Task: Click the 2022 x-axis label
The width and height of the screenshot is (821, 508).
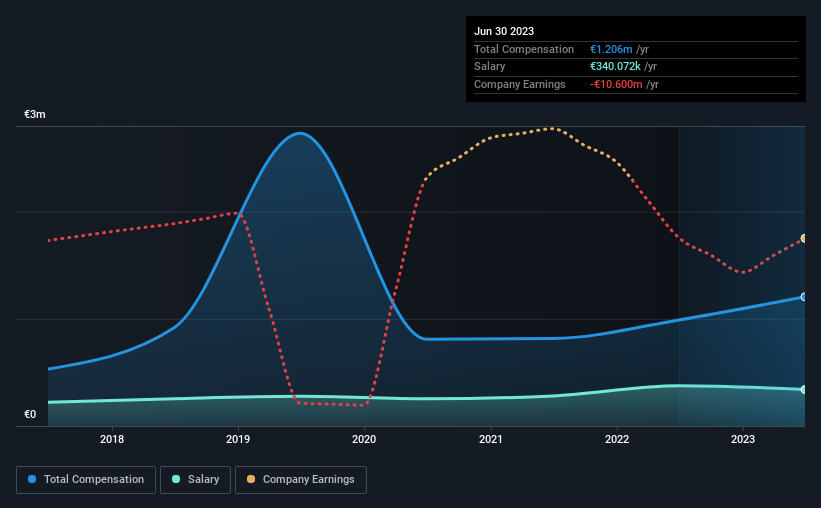Action: tap(617, 439)
